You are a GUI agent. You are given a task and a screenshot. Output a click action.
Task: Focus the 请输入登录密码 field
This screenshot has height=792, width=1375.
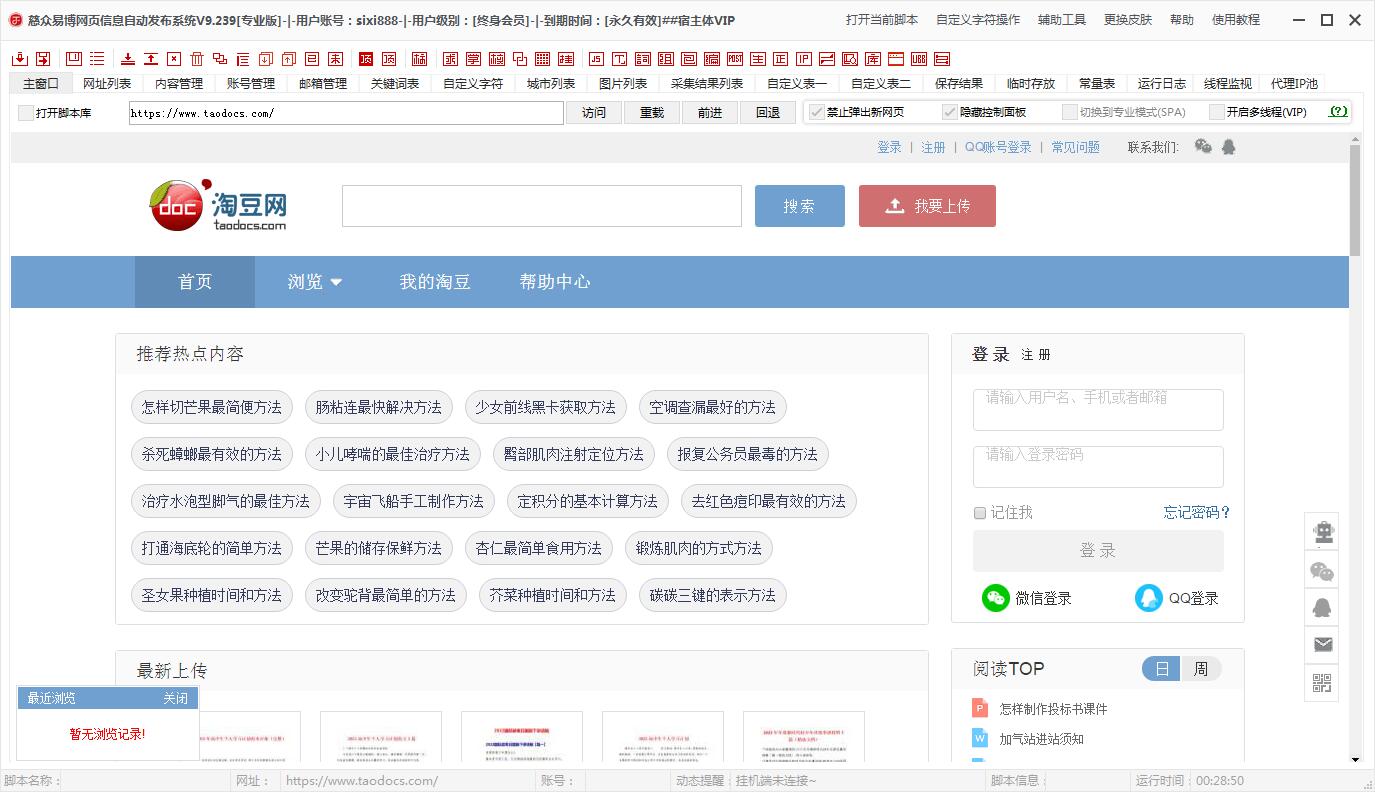[x=1098, y=467]
